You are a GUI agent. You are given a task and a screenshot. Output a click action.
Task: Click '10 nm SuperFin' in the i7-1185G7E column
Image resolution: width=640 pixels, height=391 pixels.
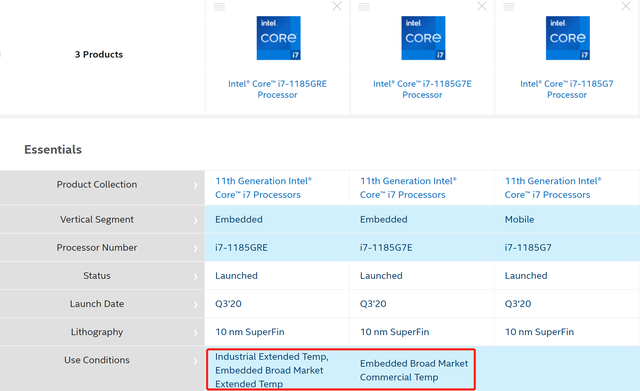tap(395, 332)
